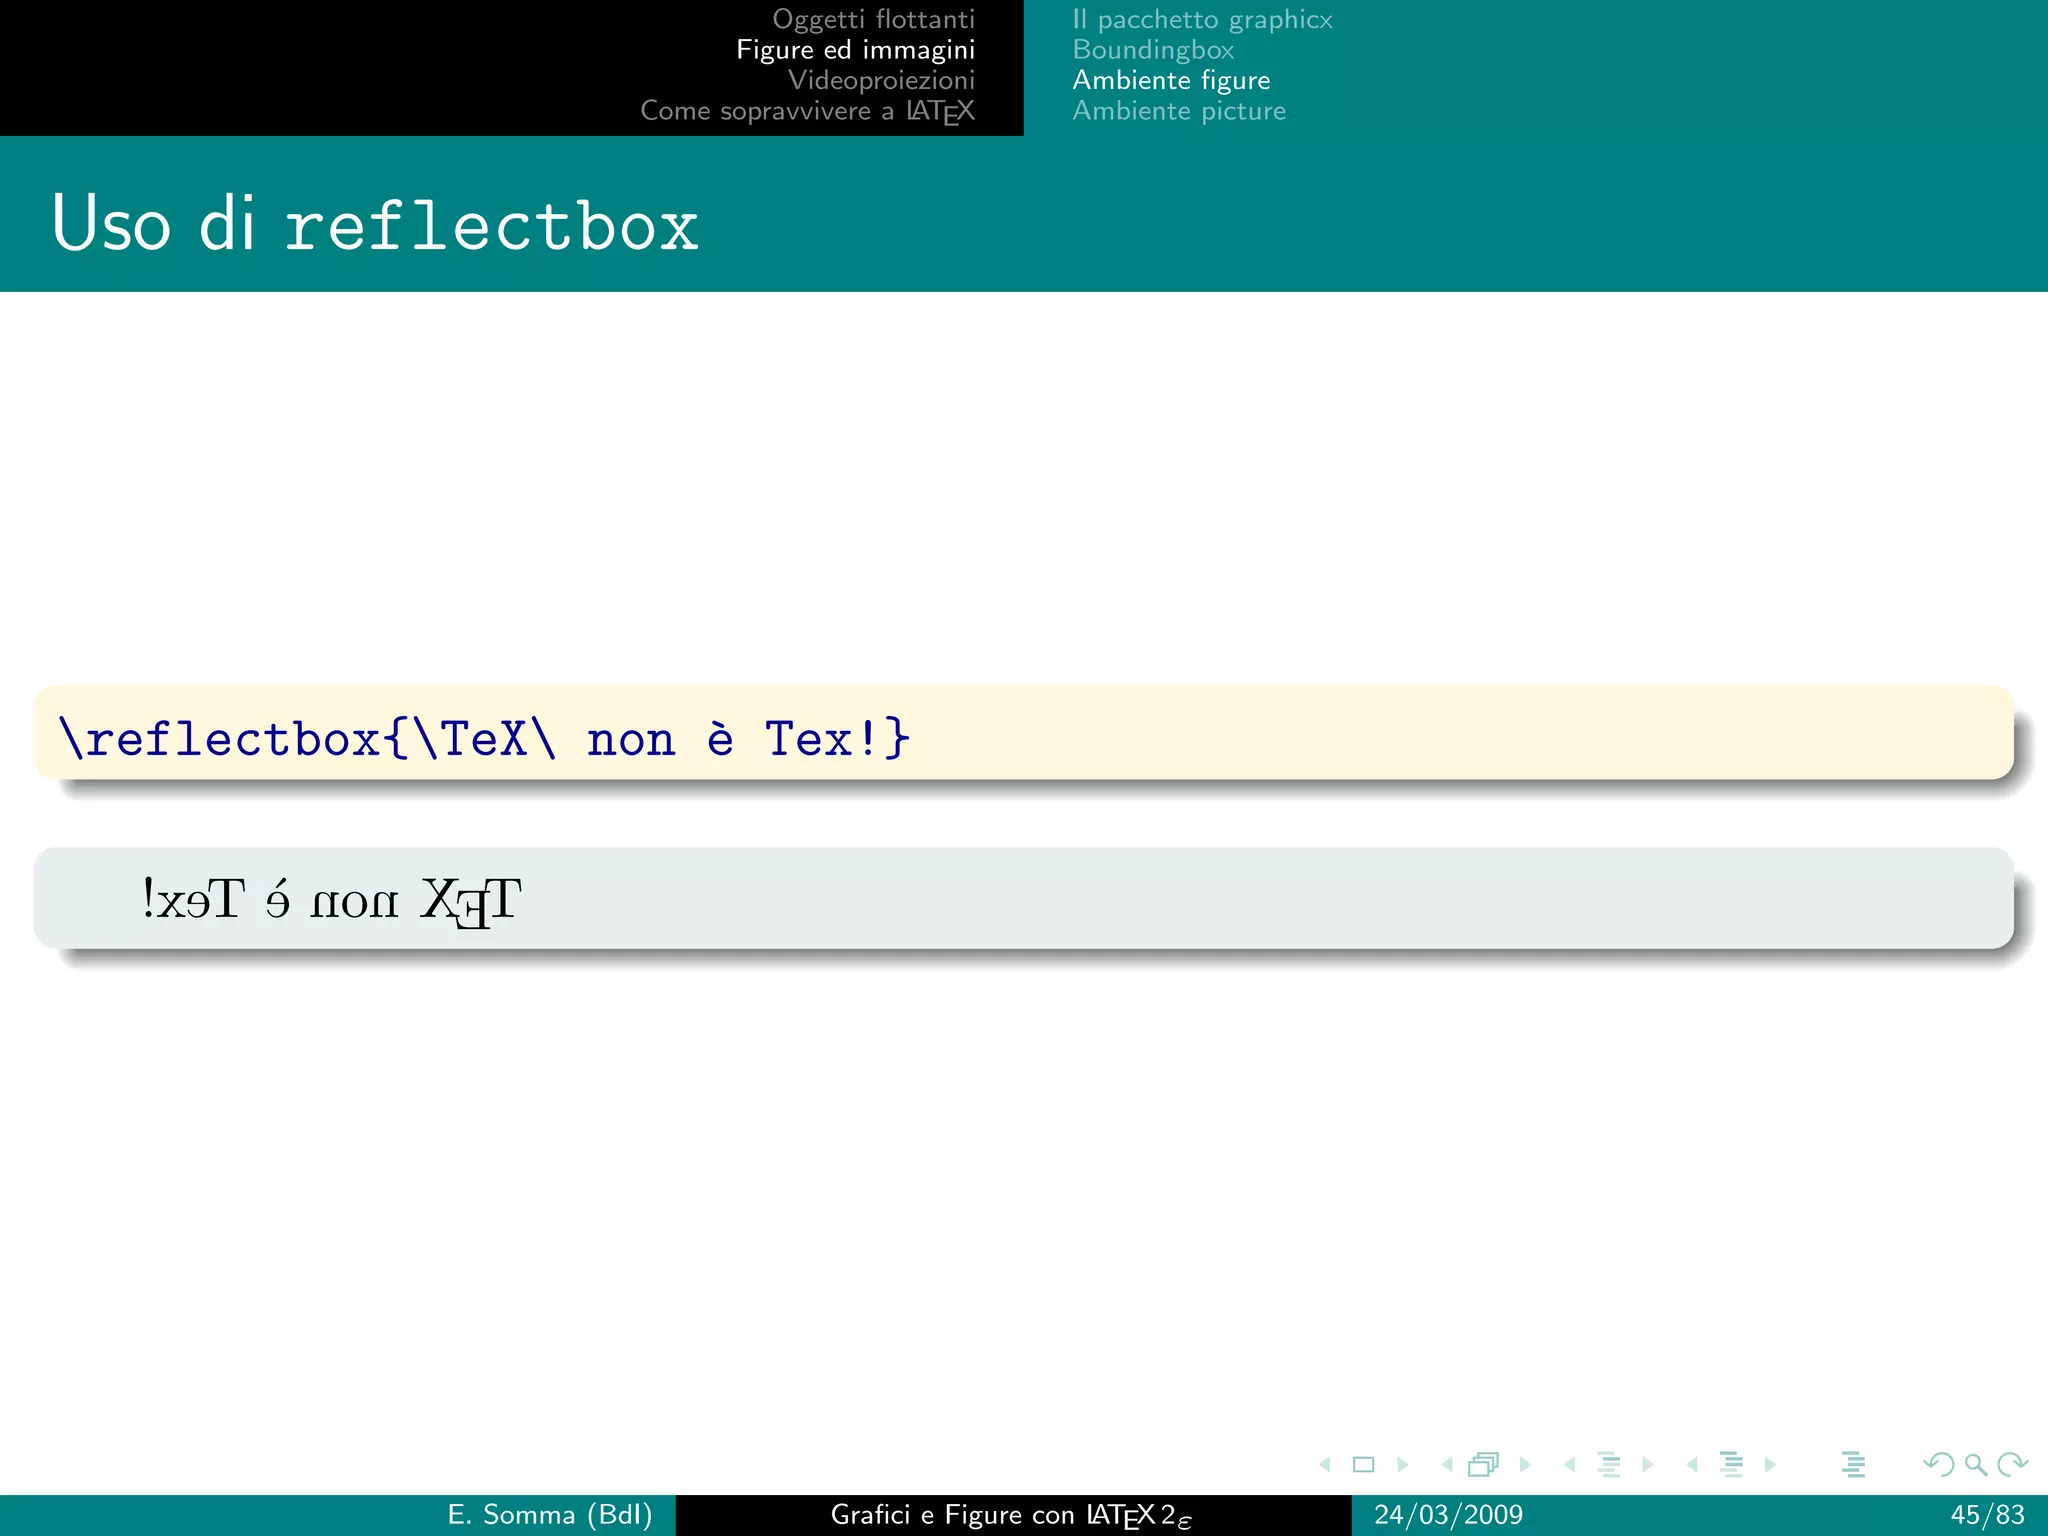Jump to Boundingbox subsection
Image resolution: width=2048 pixels, height=1536 pixels.
(1153, 50)
